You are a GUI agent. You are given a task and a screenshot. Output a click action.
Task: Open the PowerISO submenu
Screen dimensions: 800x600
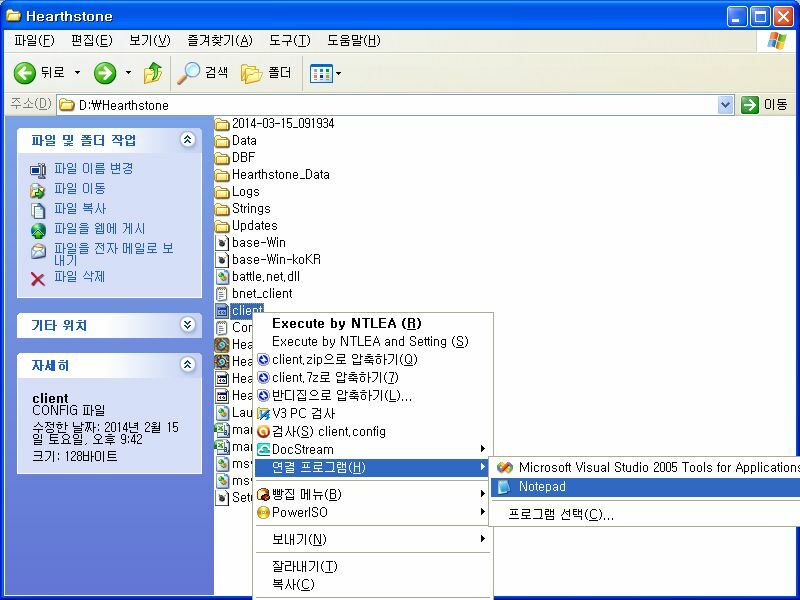click(373, 512)
